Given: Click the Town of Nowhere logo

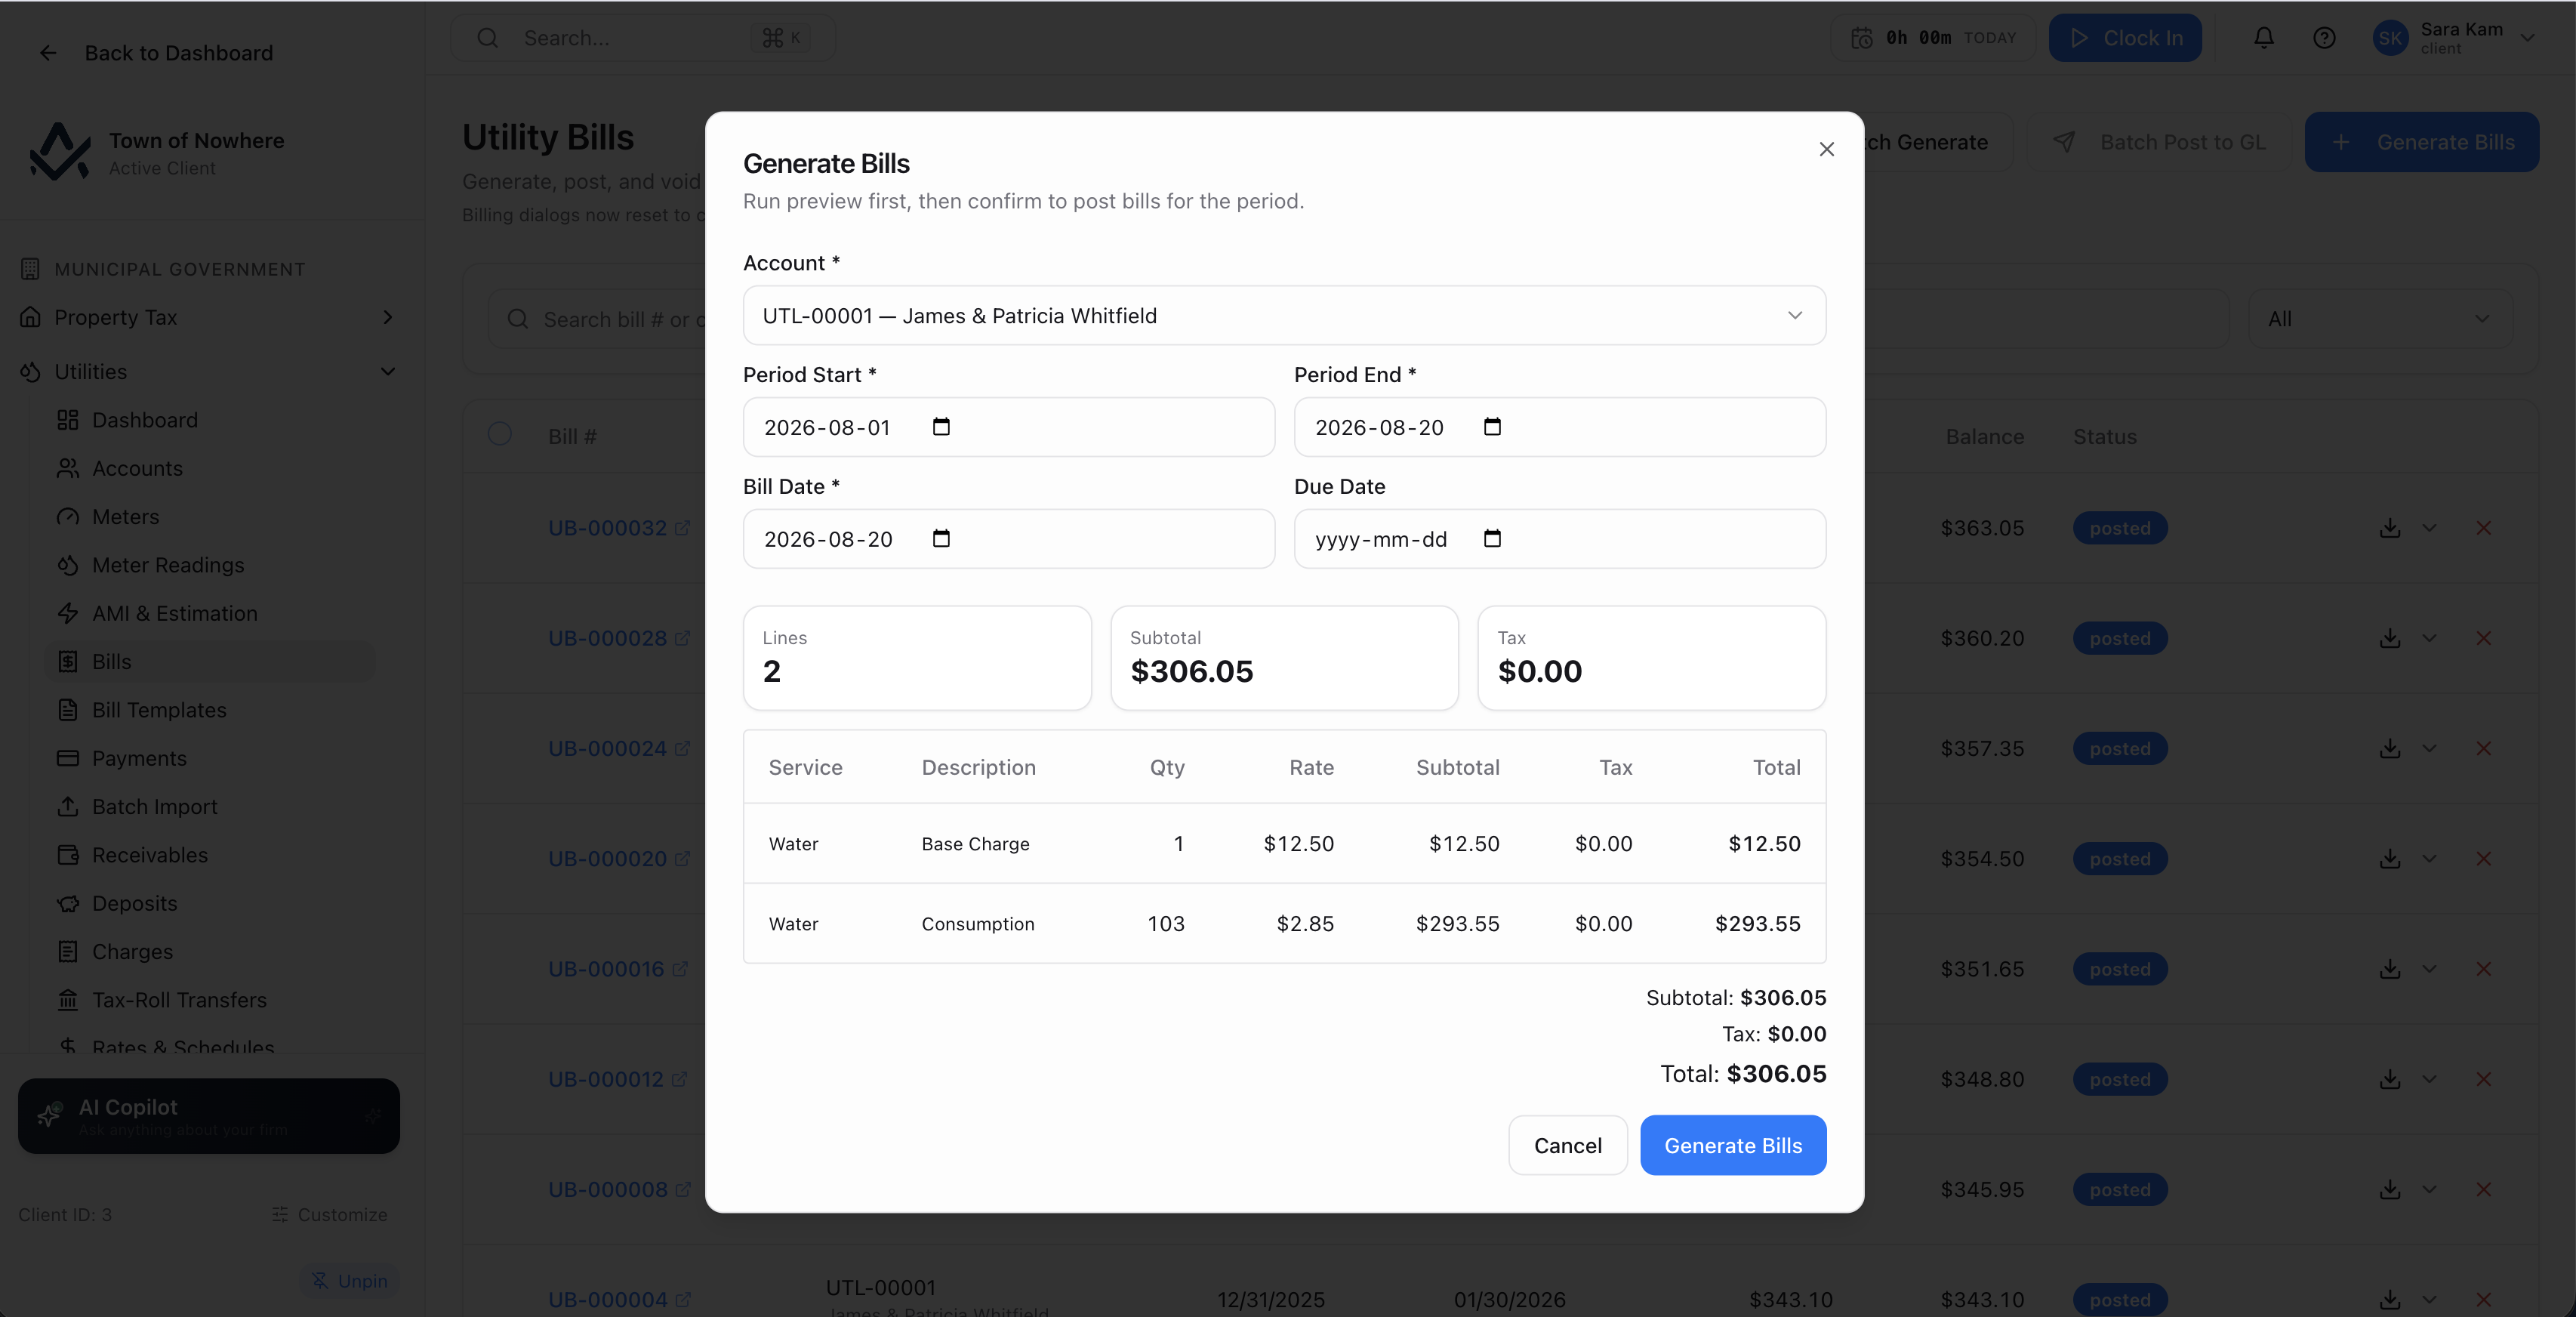Looking at the screenshot, I should coord(60,152).
